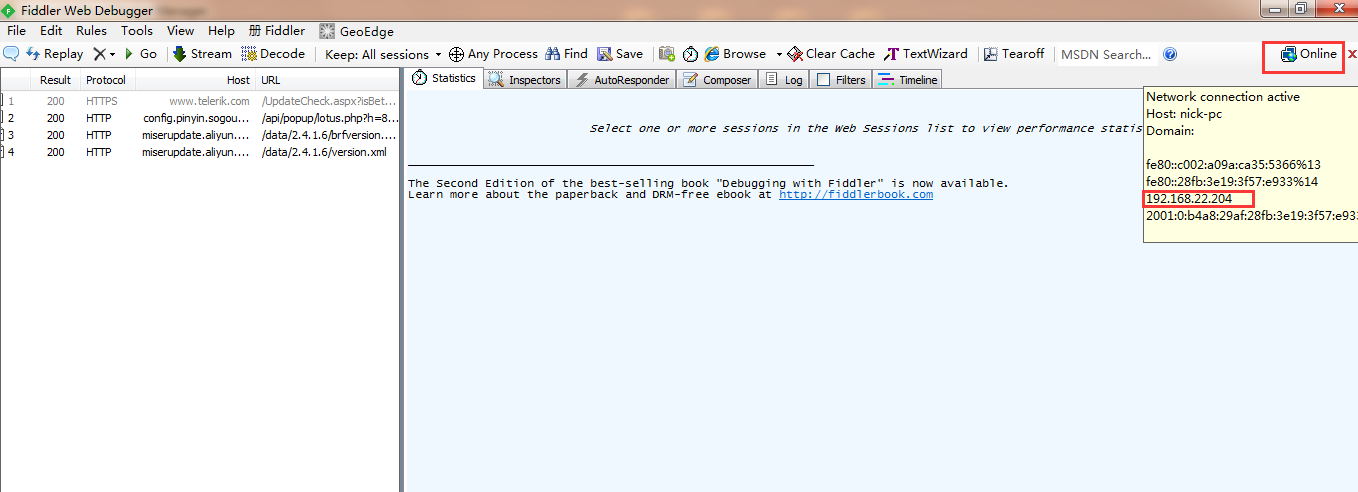Focus the MSDN Search input field
Screen dimensions: 1358x492
click(1106, 54)
